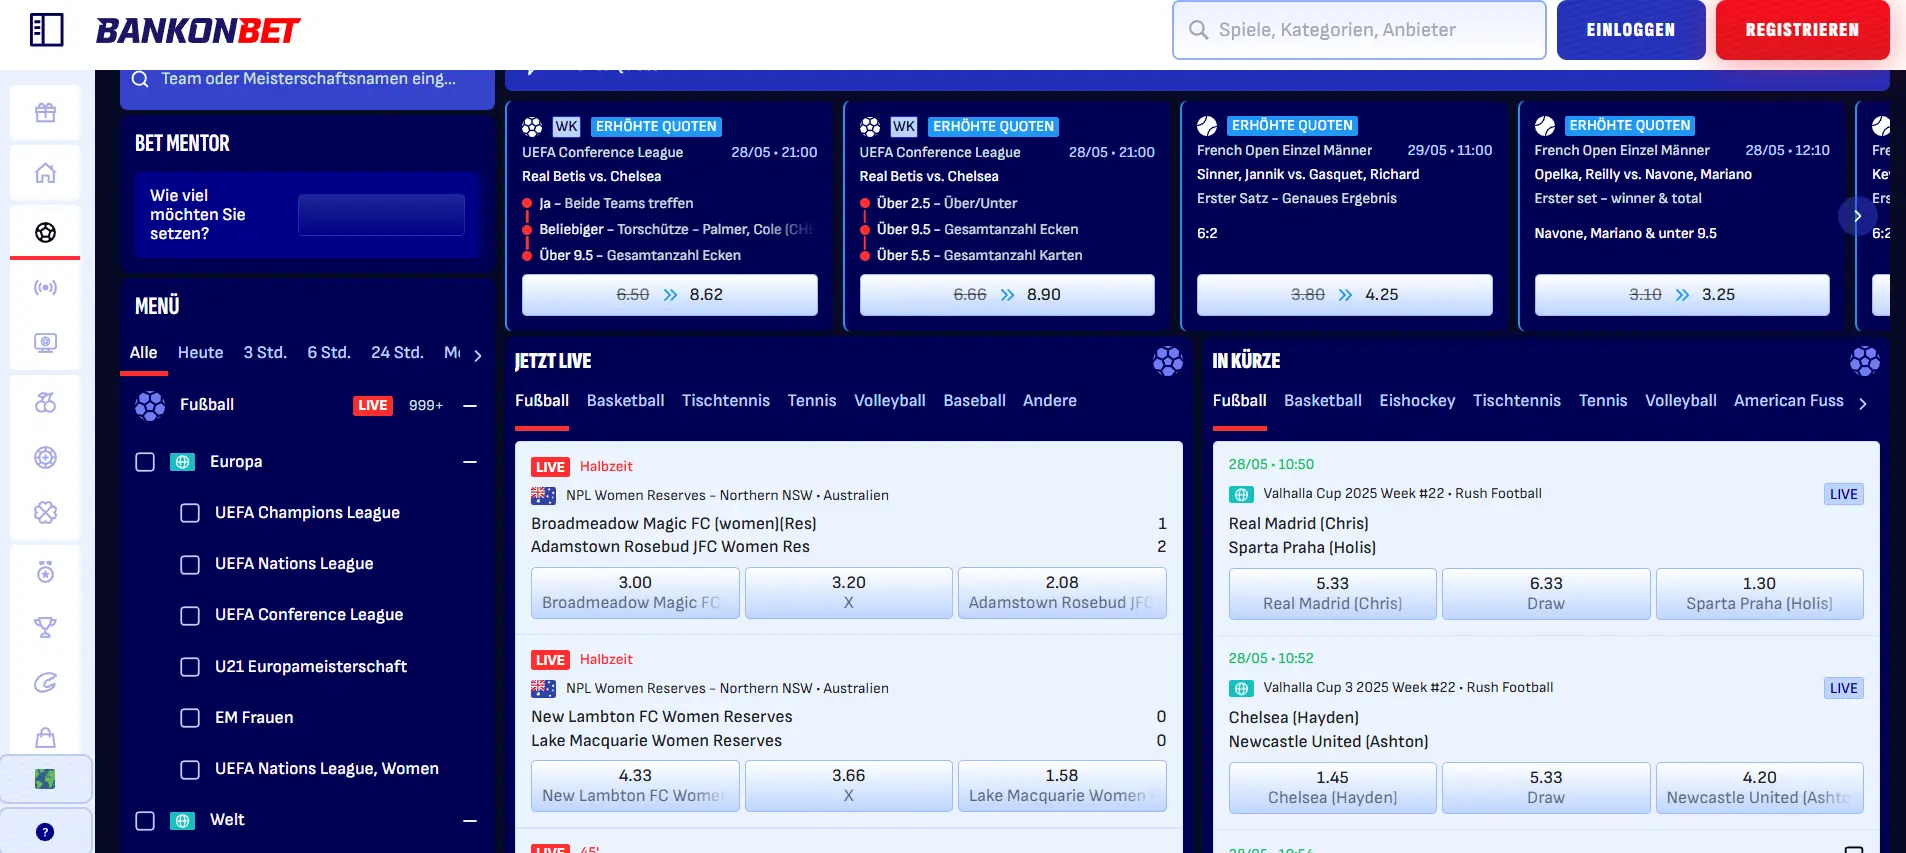Click the Einloggen button

pos(1631,30)
